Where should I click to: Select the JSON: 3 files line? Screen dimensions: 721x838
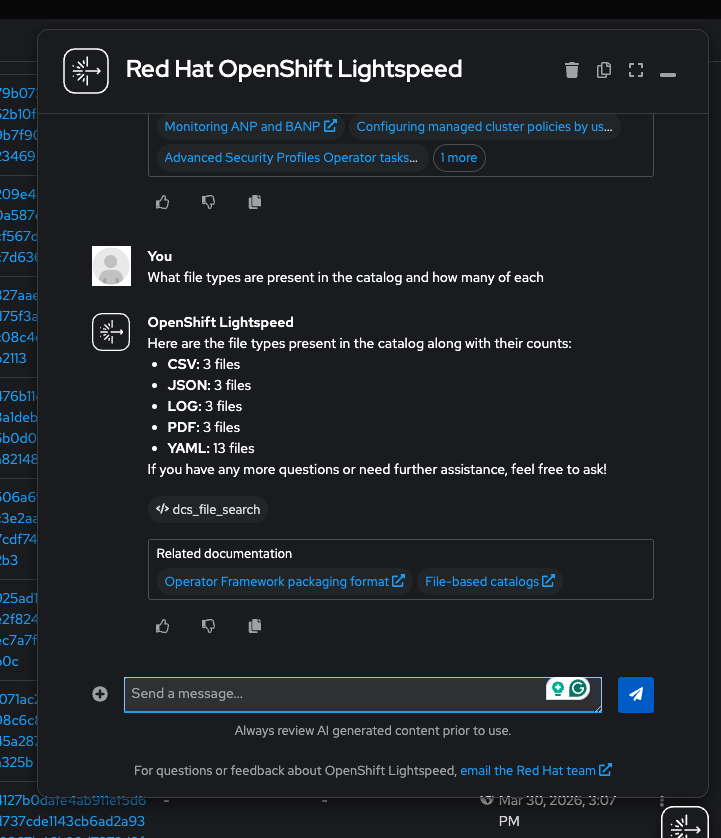point(209,385)
